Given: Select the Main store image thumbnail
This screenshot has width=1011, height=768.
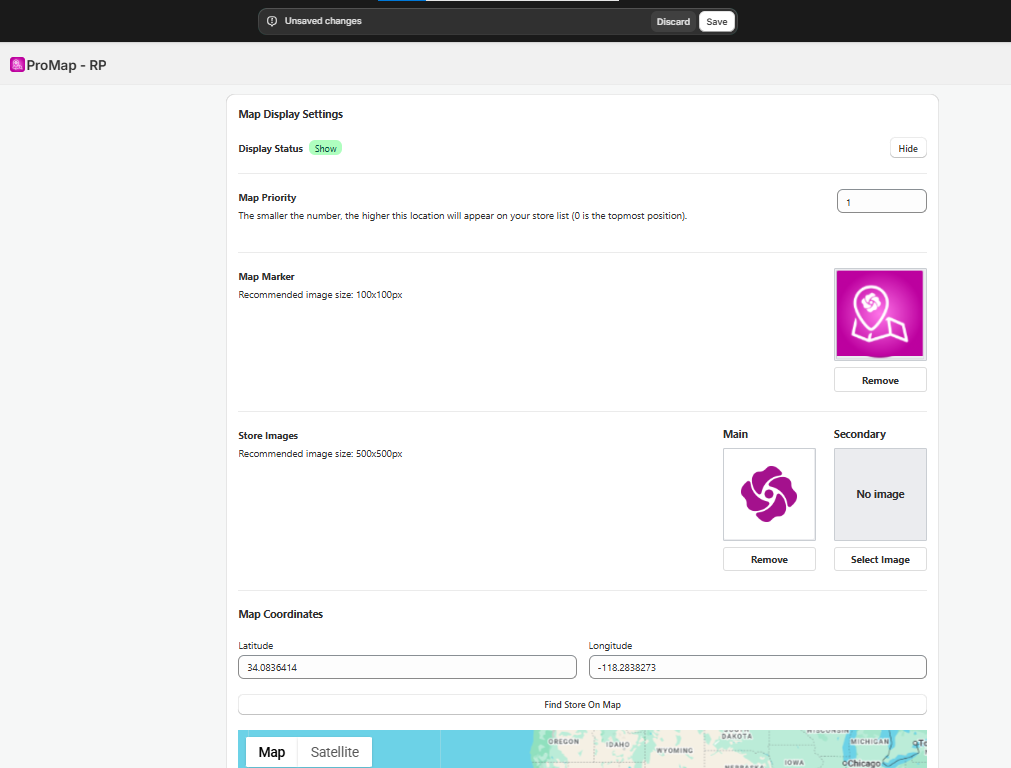Looking at the screenshot, I should point(769,494).
